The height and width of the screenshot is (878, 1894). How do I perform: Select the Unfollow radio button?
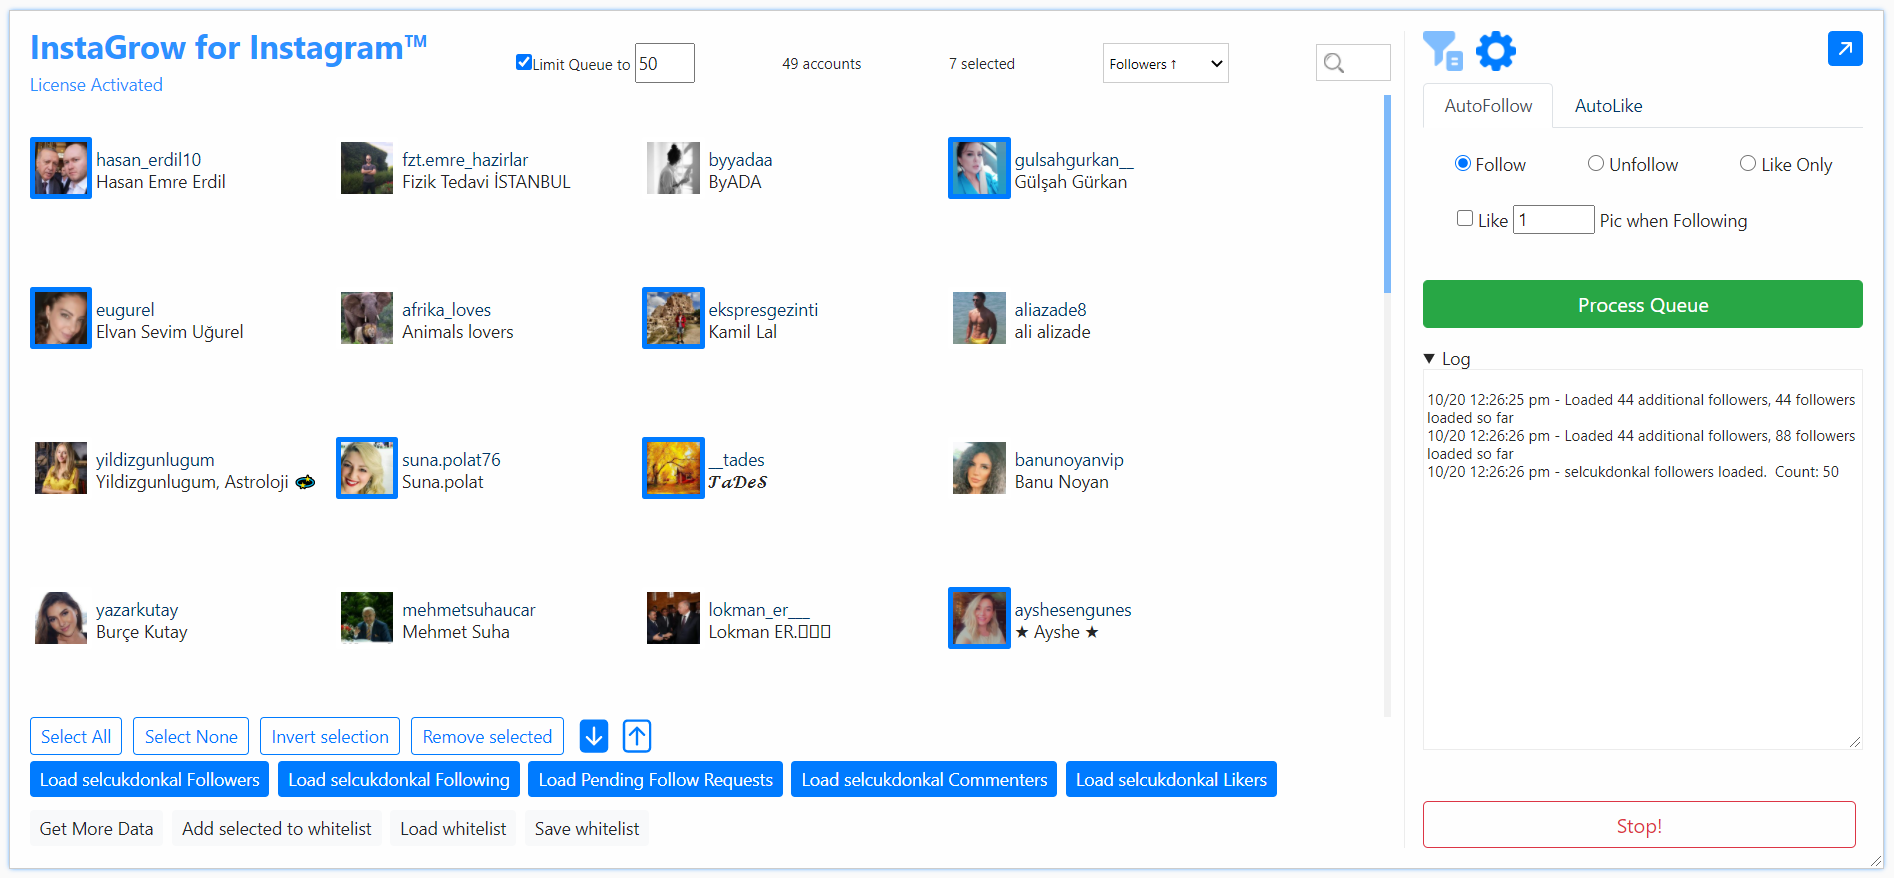tap(1596, 163)
